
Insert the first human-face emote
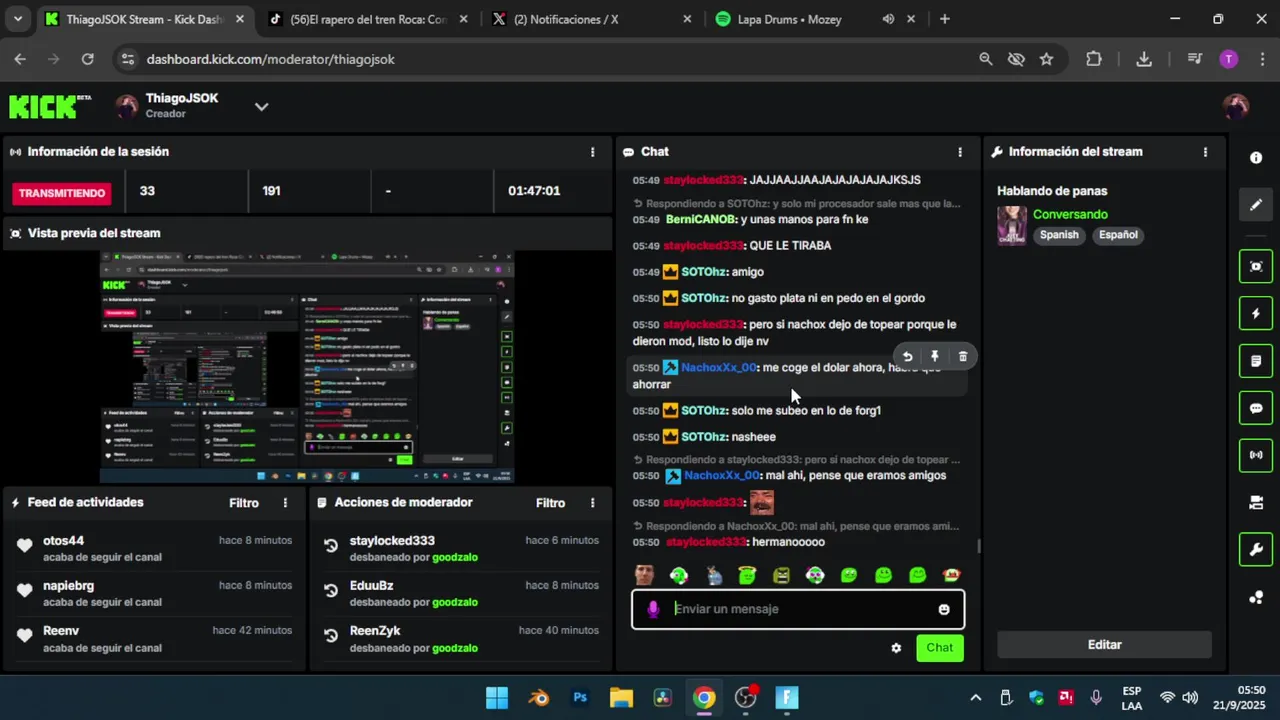[645, 575]
